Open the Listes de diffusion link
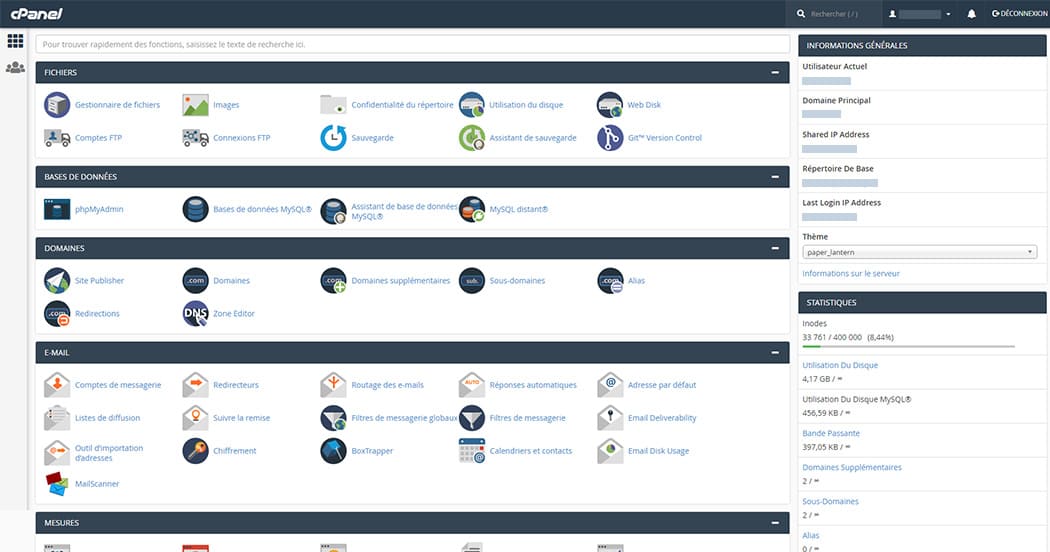The image size is (1050, 552). (107, 418)
